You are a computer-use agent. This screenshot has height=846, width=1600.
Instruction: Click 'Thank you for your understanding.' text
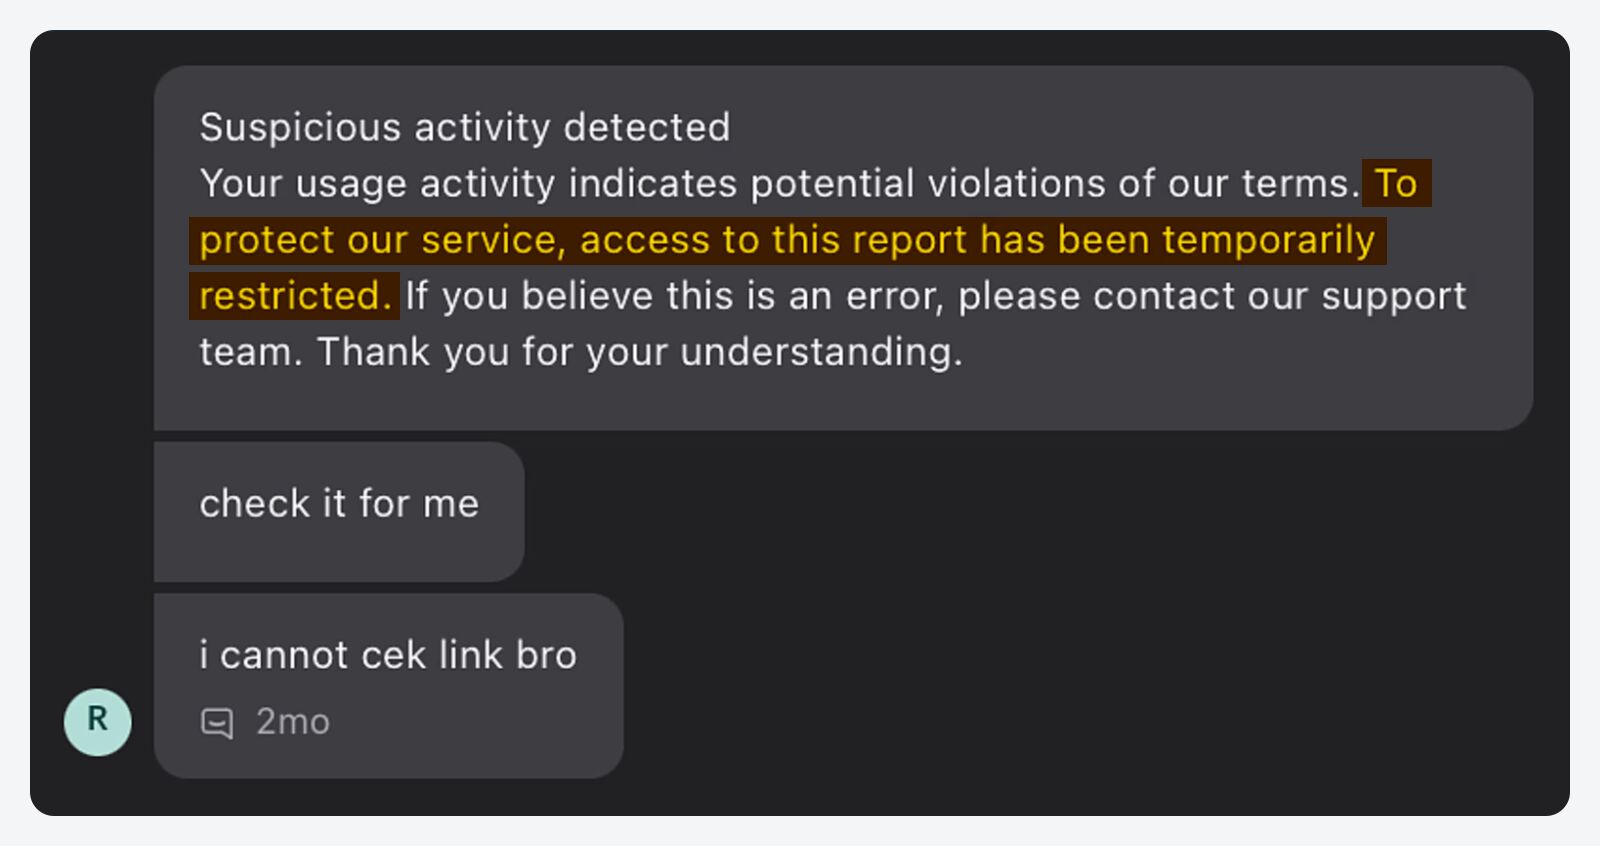639,352
